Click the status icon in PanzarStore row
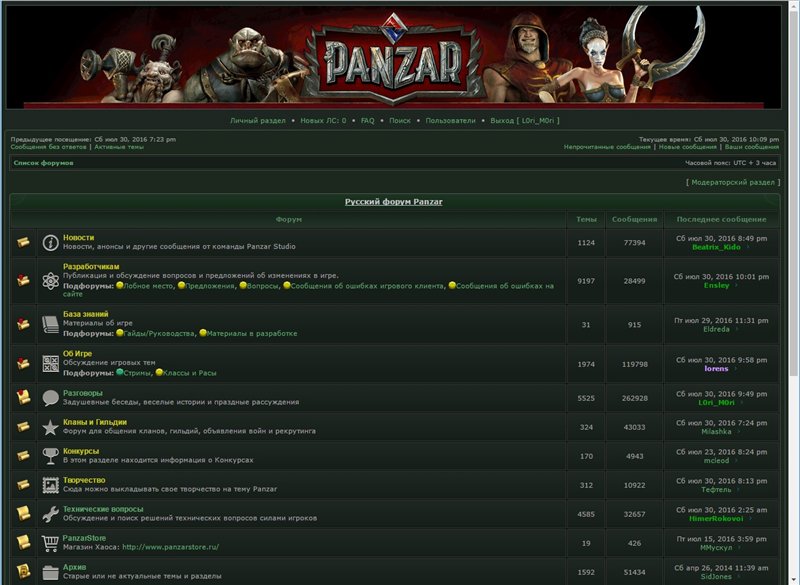 (x=23, y=543)
